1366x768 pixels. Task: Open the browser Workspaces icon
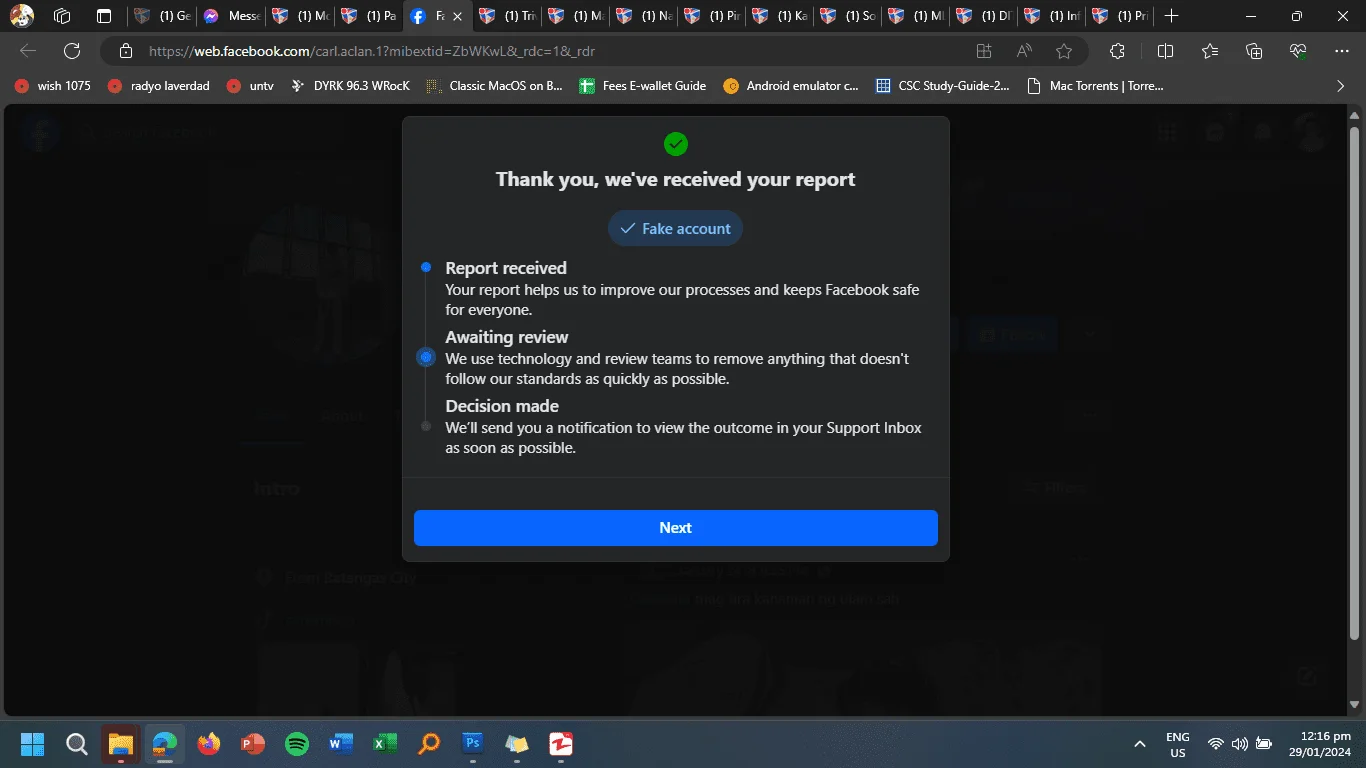(63, 16)
